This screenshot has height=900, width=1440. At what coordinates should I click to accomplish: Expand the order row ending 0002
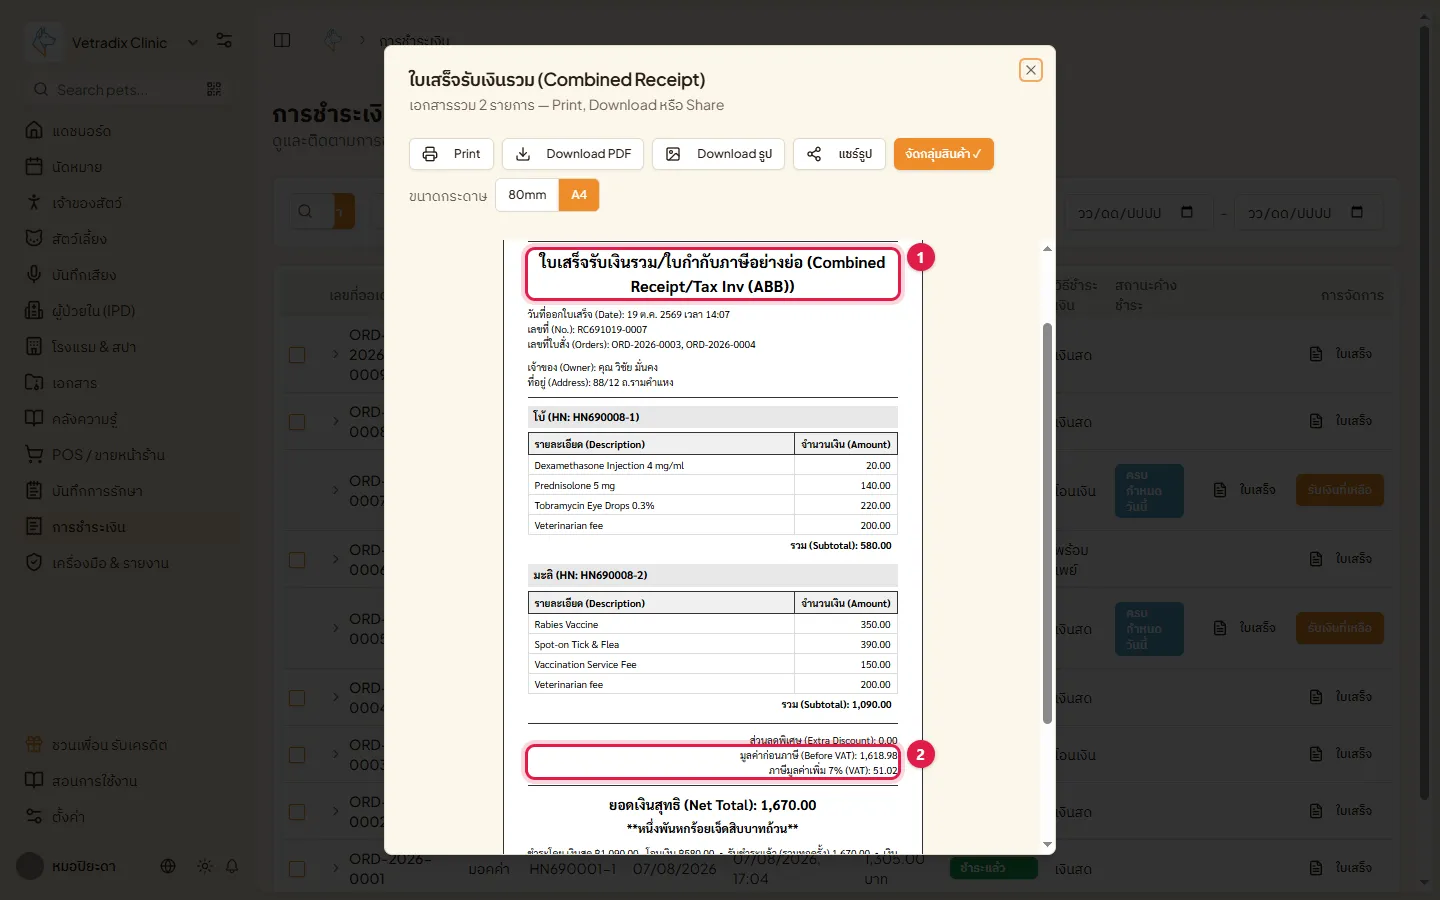click(335, 812)
